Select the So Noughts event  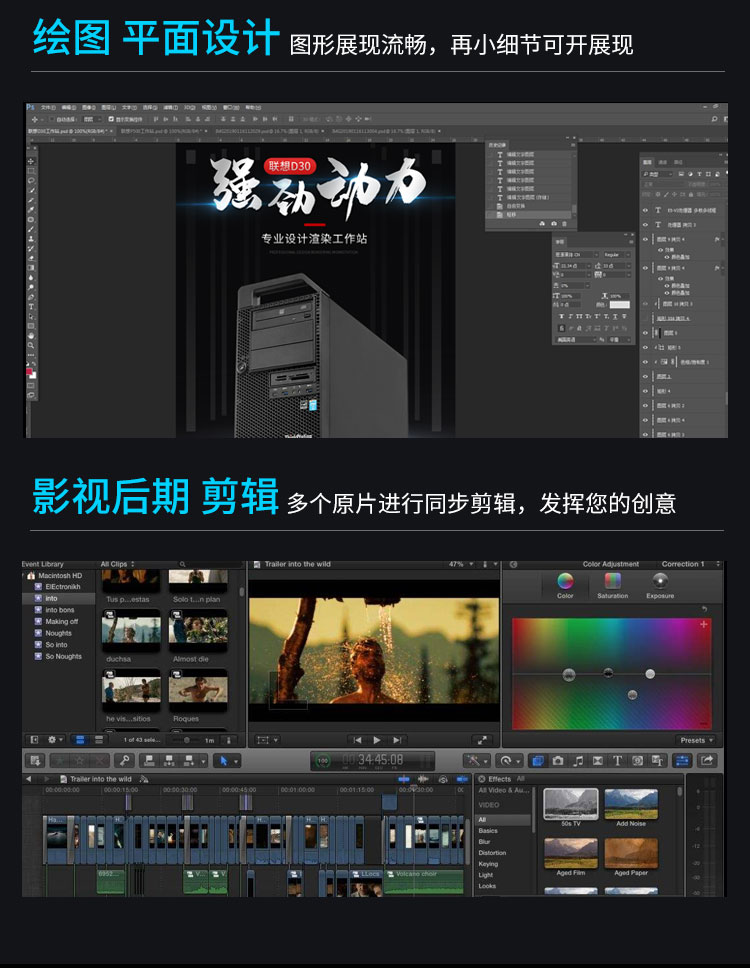(x=58, y=656)
